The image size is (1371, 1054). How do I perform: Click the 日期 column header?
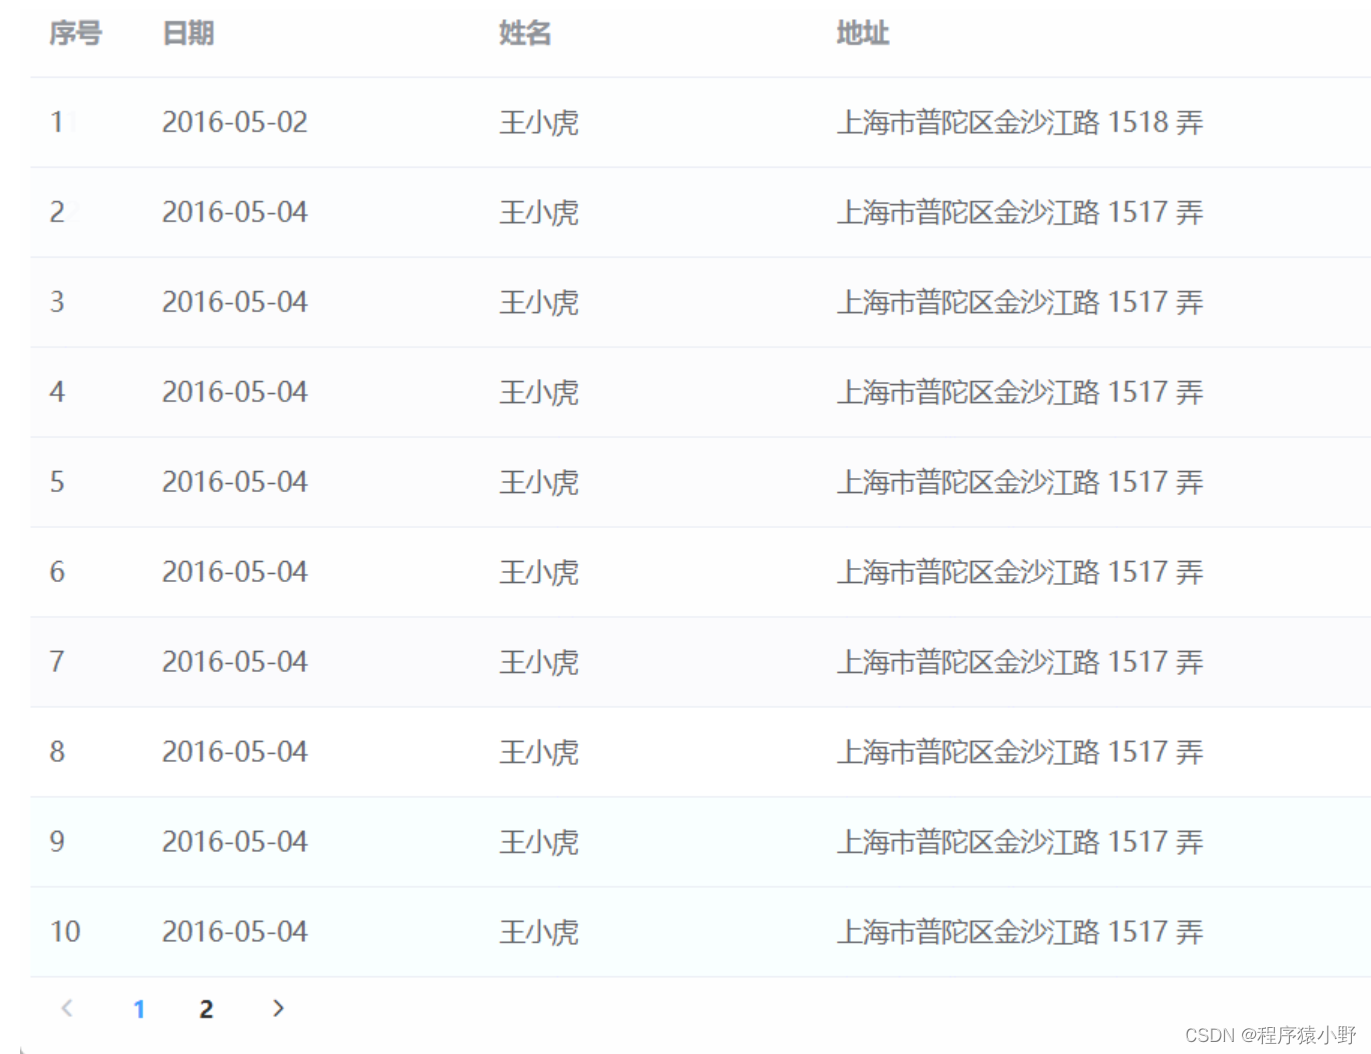(x=188, y=34)
